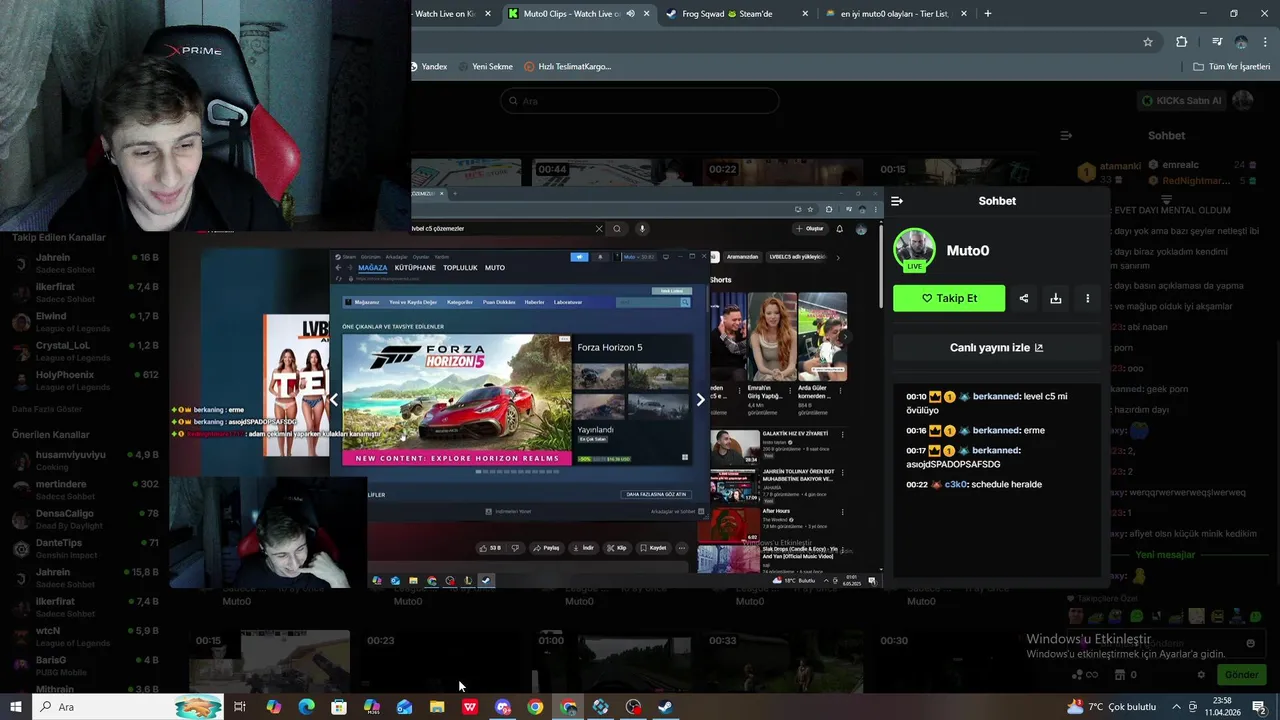Image resolution: width=1280 pixels, height=720 pixels.
Task: Open the Chrome extensions puzzle icon
Action: [1182, 42]
